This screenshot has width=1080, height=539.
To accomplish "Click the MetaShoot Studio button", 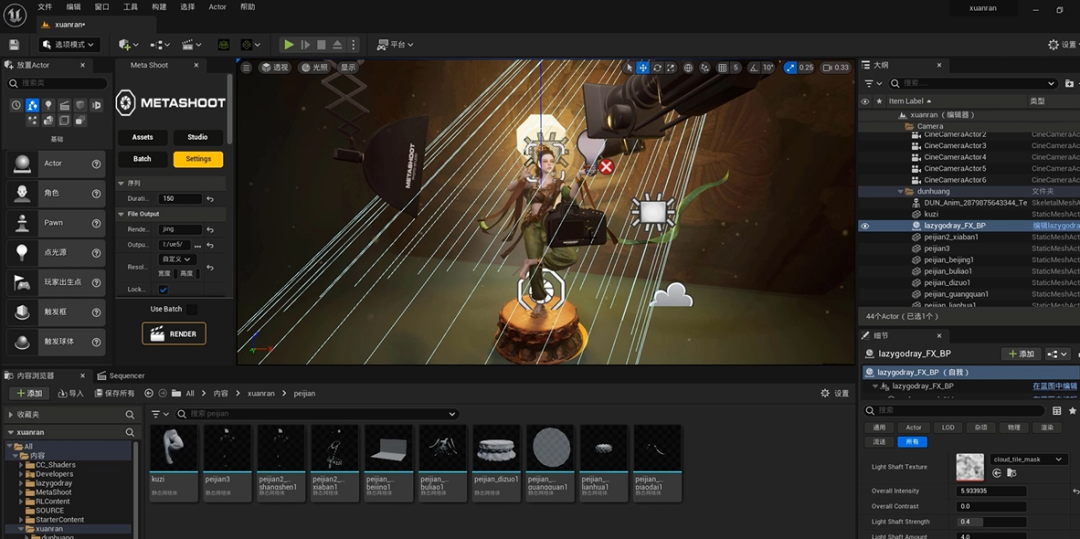I will coord(198,137).
